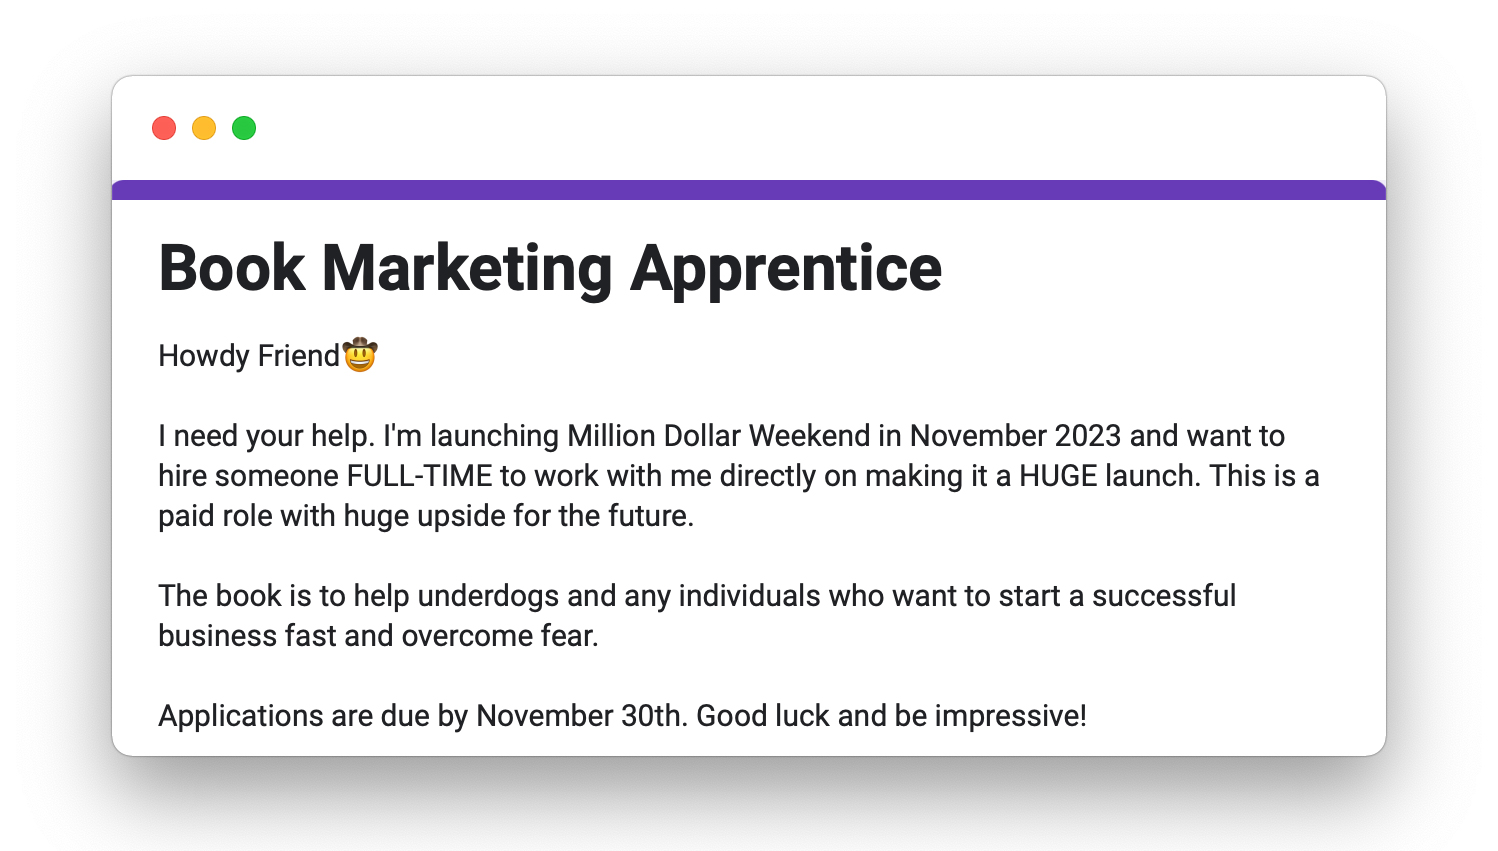Click the cowboy hat emoji
Image resolution: width=1498 pixels, height=851 pixels.
pyautogui.click(x=360, y=355)
